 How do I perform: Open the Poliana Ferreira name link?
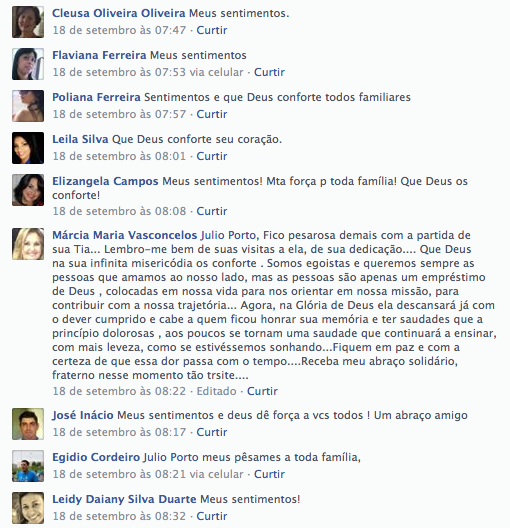(x=96, y=97)
